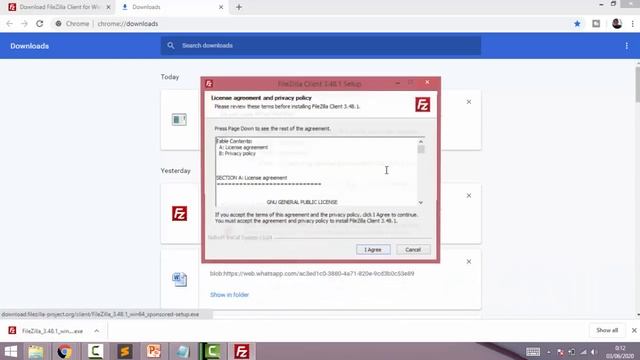The image size is (640, 360).
Task: Click the FileZilla logo in installer header
Action: click(x=423, y=104)
